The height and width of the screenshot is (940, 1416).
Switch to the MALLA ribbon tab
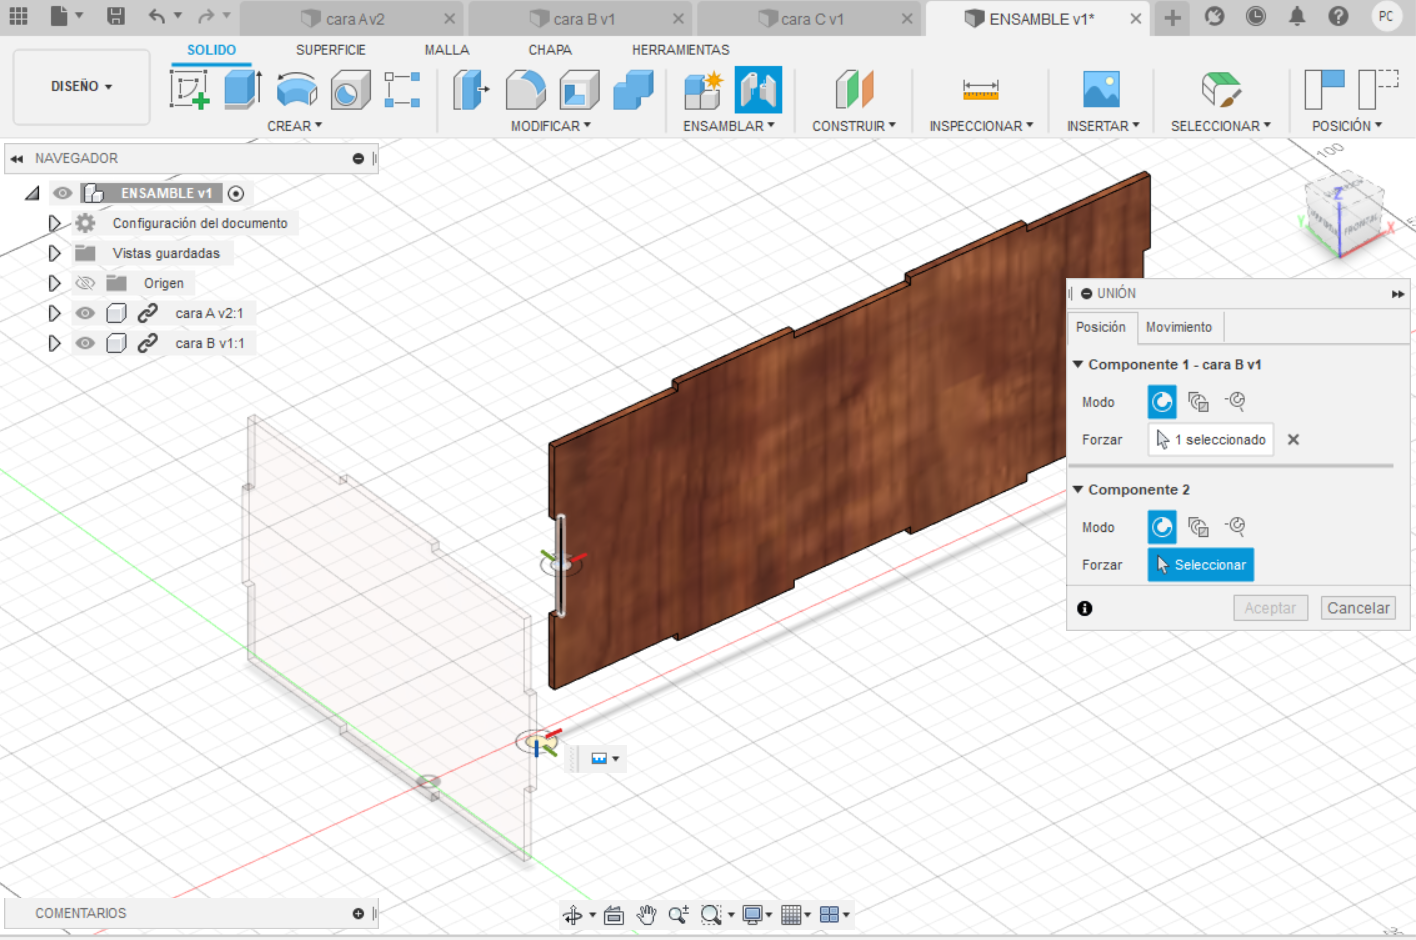pyautogui.click(x=447, y=50)
